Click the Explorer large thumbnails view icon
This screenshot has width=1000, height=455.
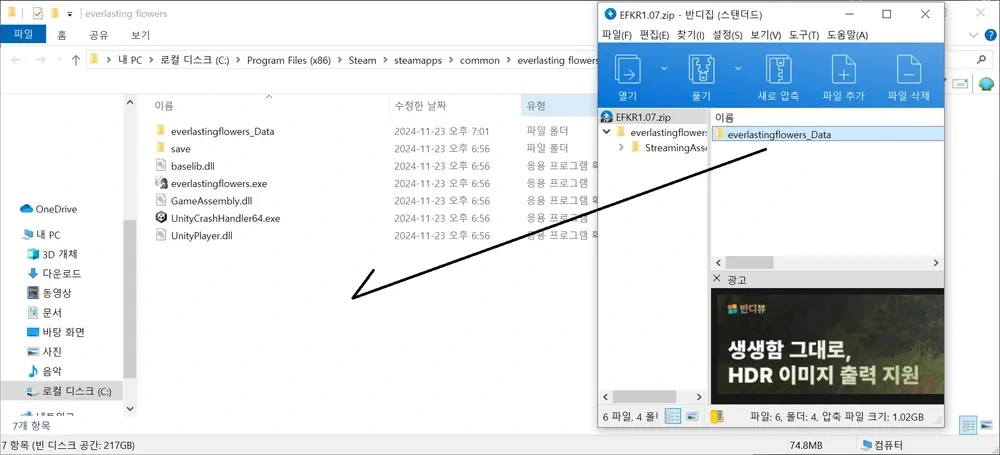(986, 425)
